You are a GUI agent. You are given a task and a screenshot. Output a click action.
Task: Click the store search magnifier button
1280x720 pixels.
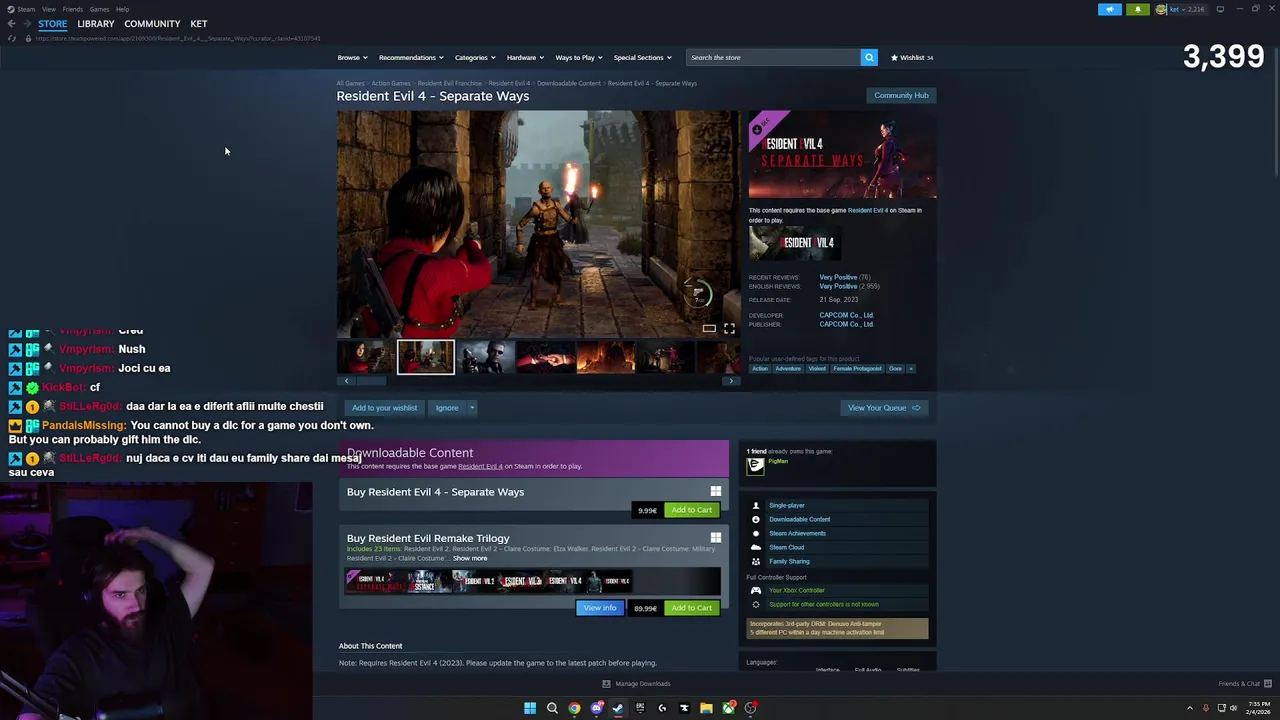[869, 57]
